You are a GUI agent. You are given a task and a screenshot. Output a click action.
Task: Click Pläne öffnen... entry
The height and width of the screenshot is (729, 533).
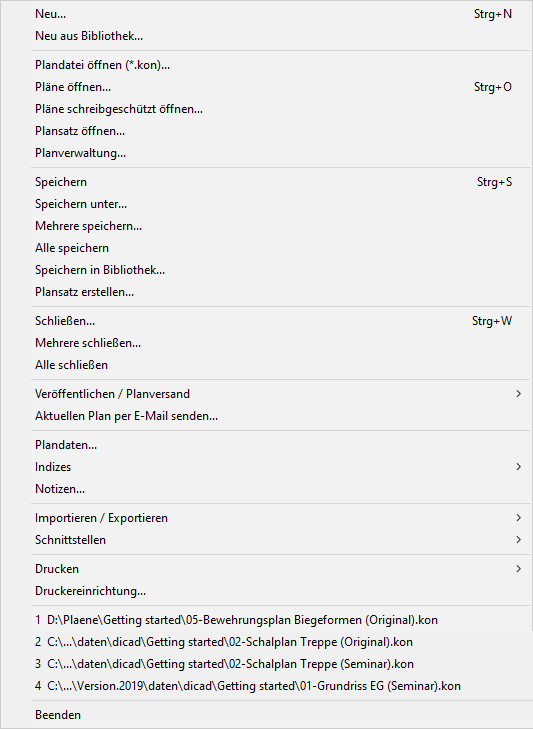[280, 87]
